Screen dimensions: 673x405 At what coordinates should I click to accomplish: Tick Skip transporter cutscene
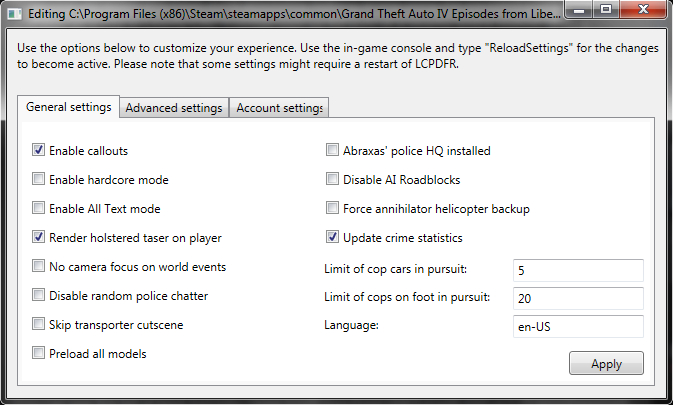39,324
